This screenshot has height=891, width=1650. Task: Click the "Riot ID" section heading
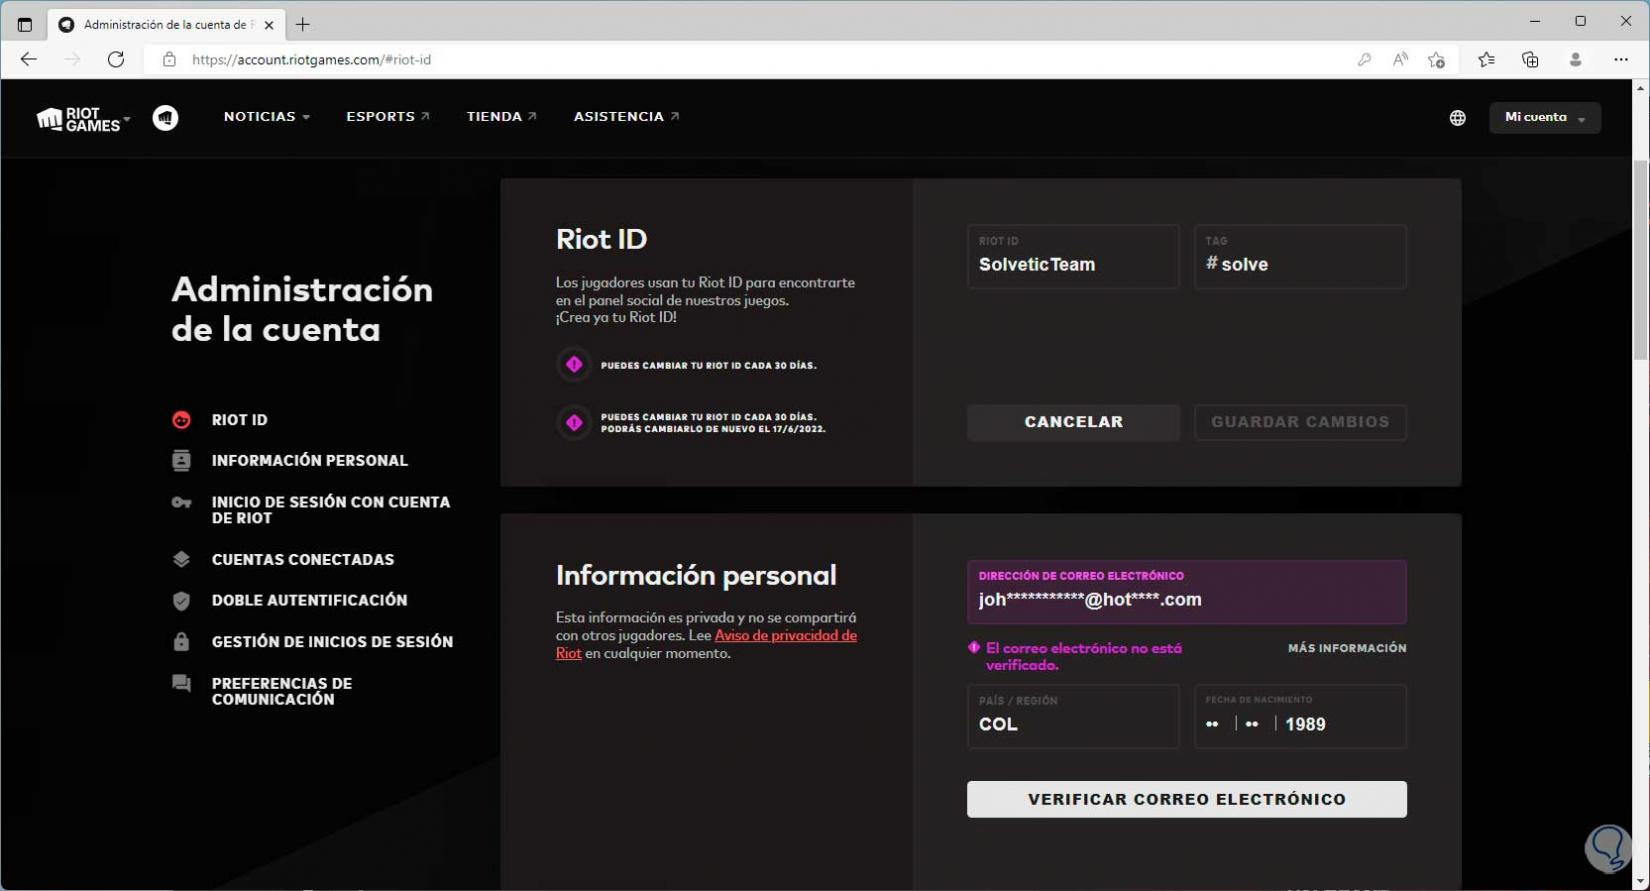click(601, 239)
